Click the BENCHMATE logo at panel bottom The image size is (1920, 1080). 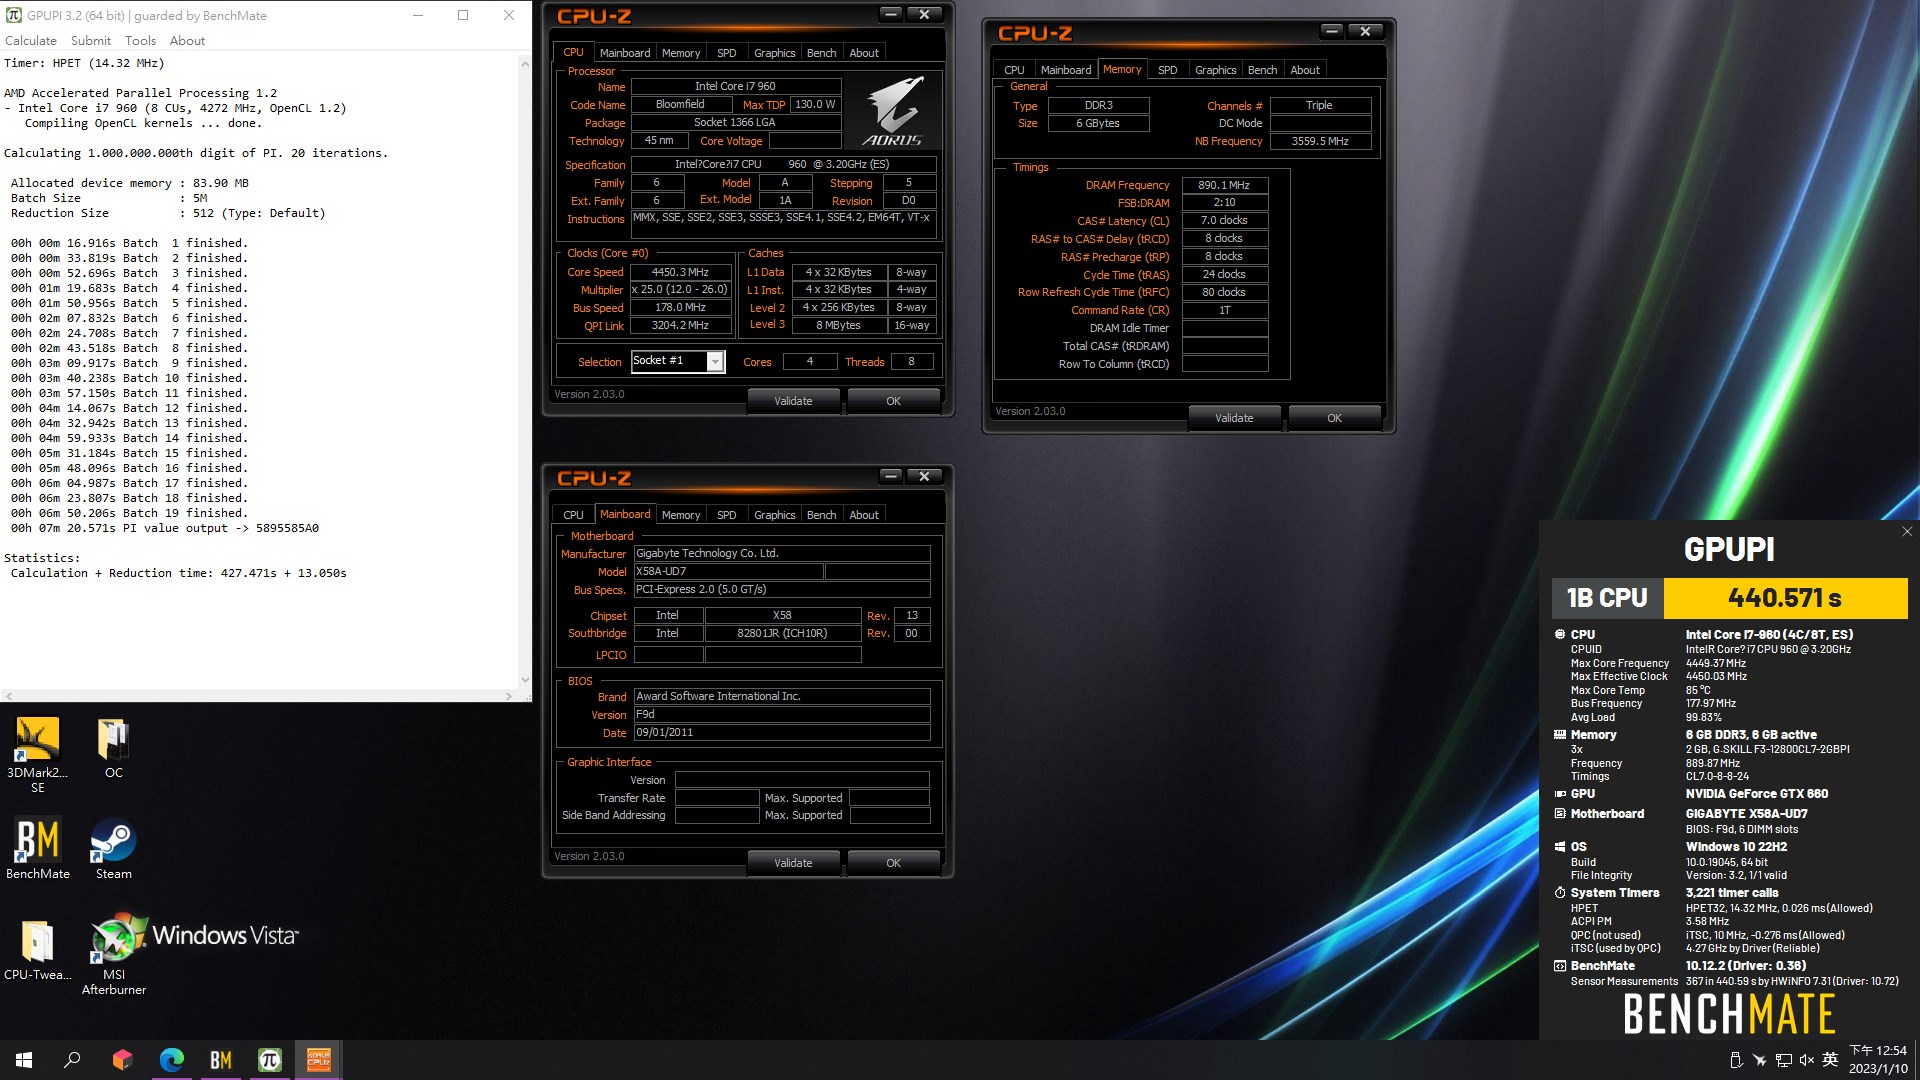click(1729, 1014)
